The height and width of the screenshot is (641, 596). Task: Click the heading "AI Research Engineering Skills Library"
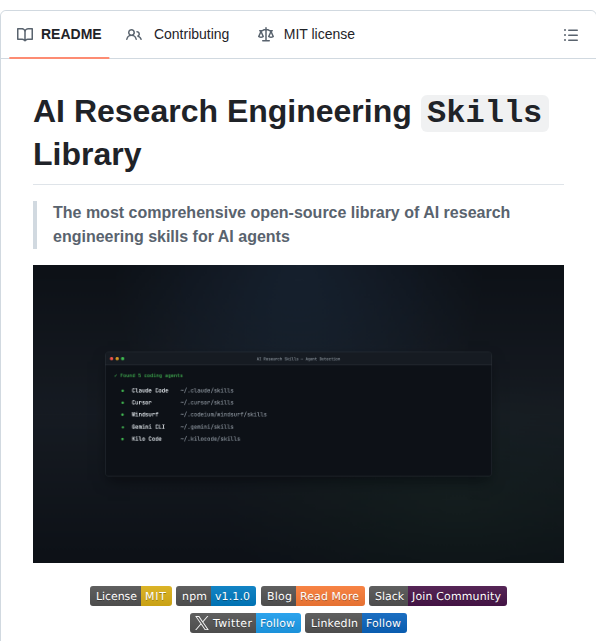click(291, 133)
